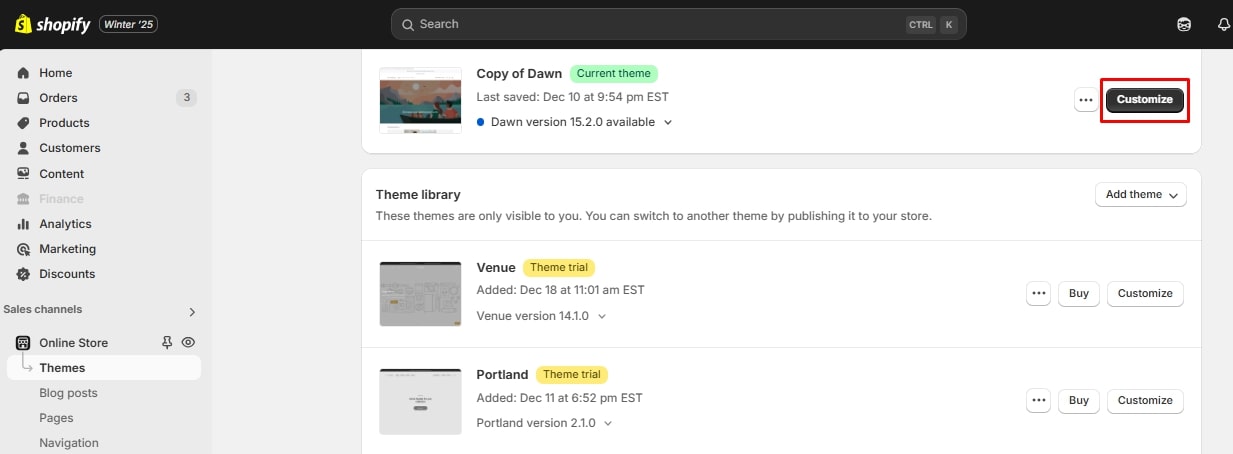Click the Sales channels heading
The image size is (1233, 454).
[x=43, y=310]
